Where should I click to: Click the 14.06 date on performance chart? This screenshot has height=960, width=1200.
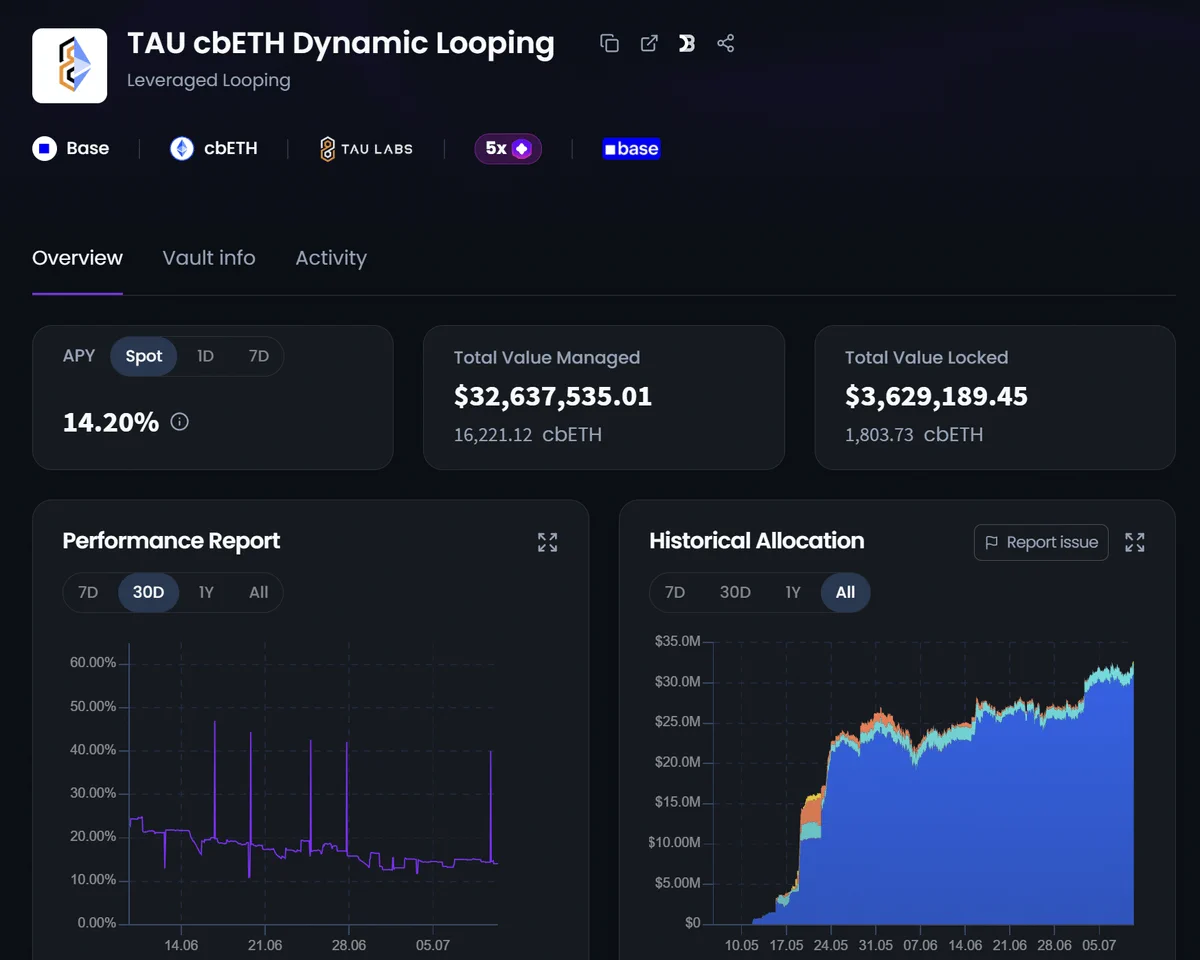(x=181, y=944)
